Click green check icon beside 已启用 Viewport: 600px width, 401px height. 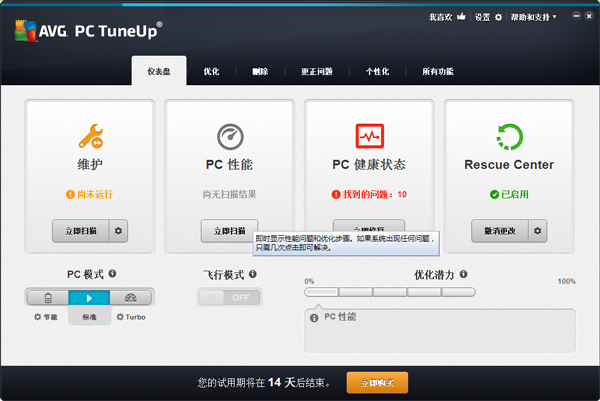(x=494, y=194)
